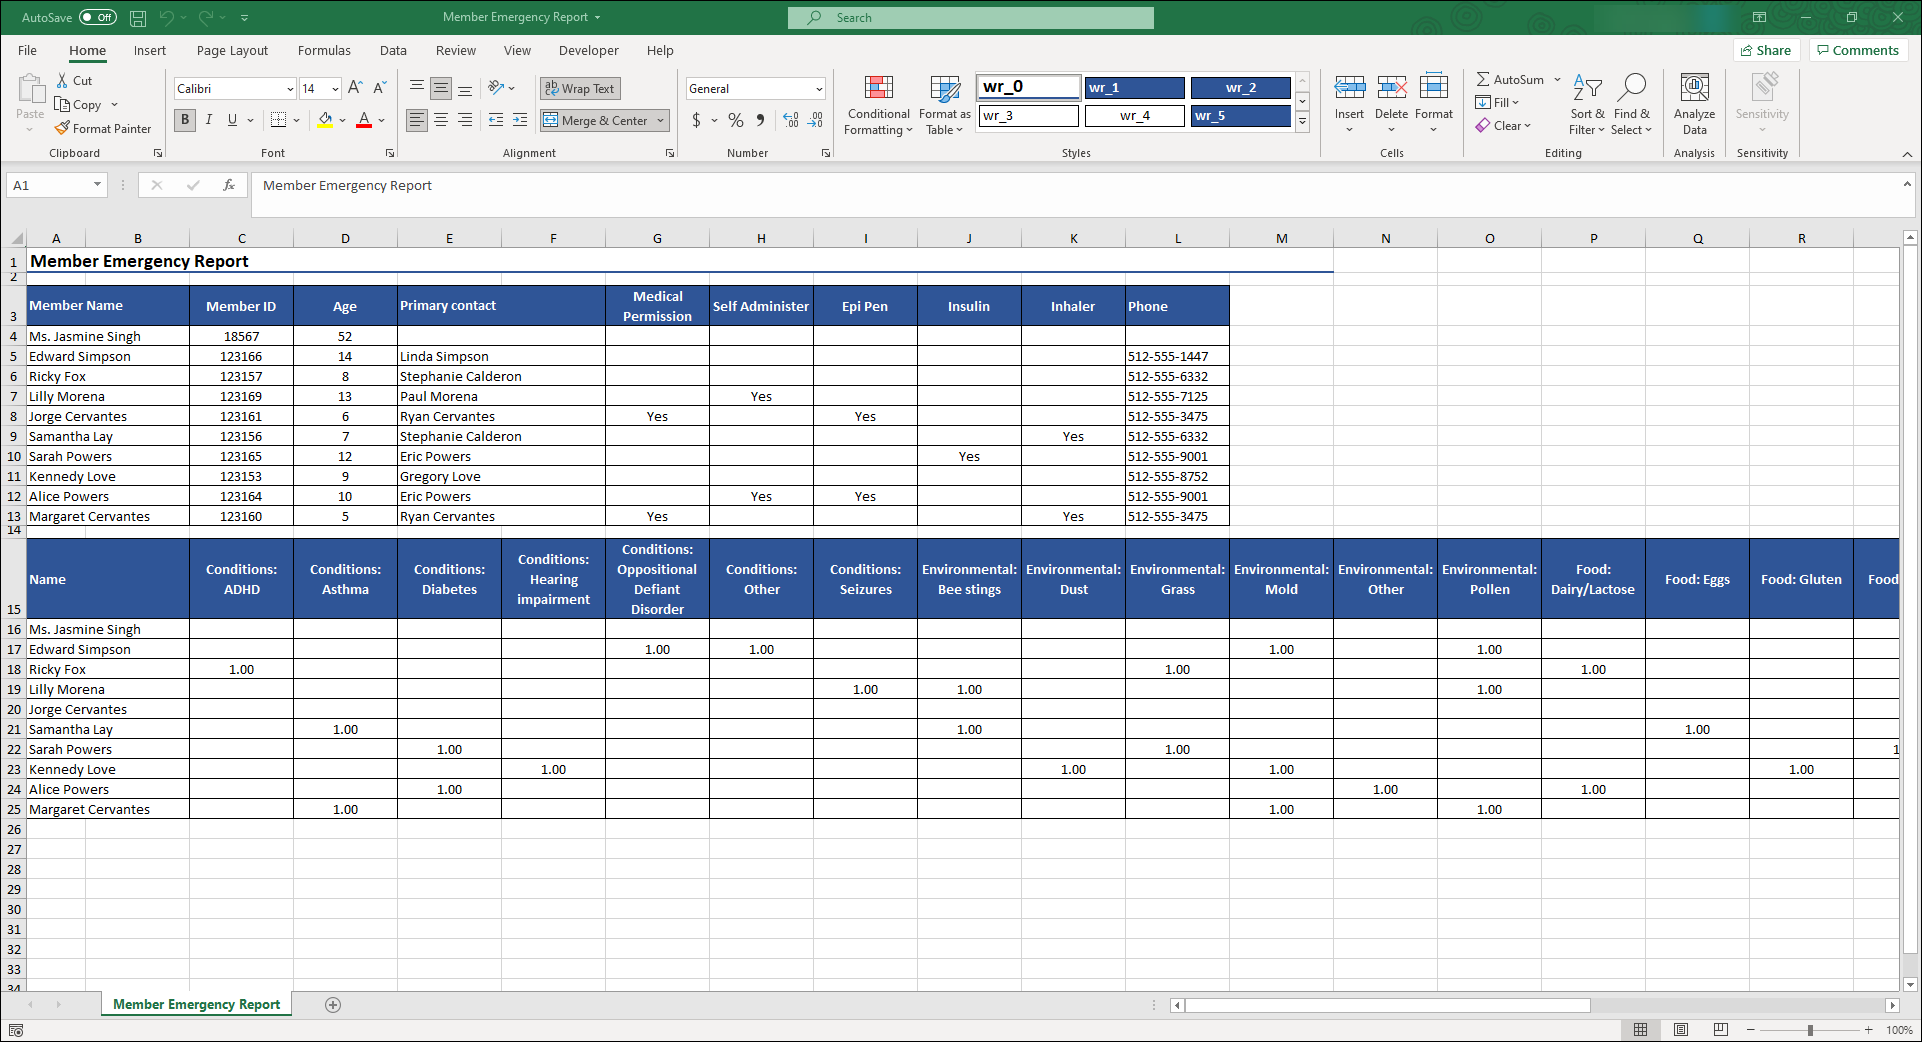Expand the cell styles gallery
This screenshot has width=1922, height=1042.
1302,121
